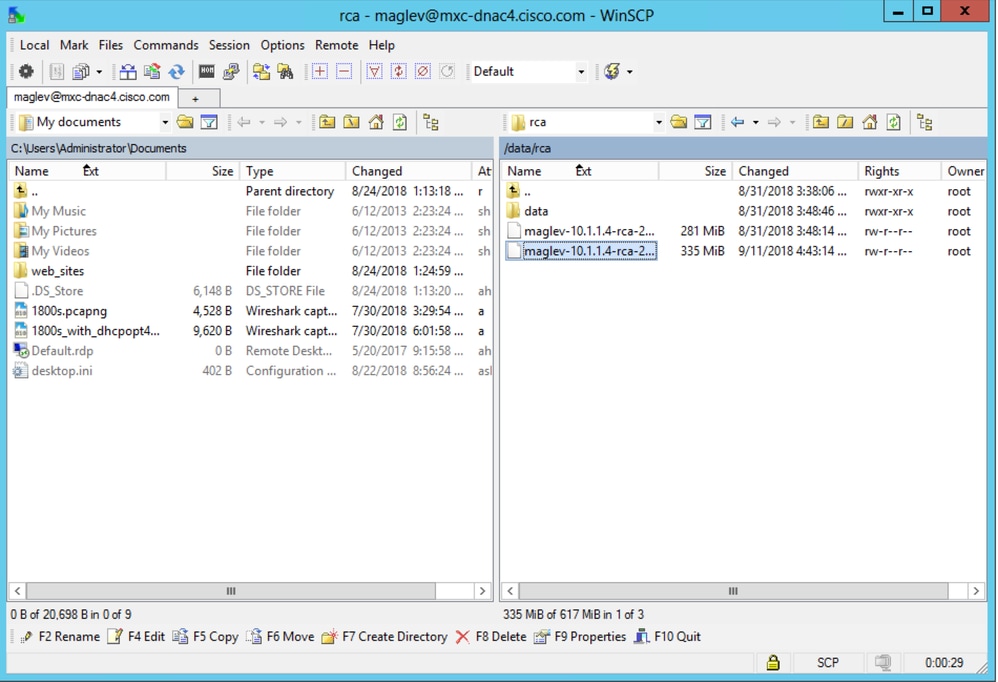The width and height of the screenshot is (998, 682).
Task: Click Synchronize Browsing icon
Action: coord(261,71)
